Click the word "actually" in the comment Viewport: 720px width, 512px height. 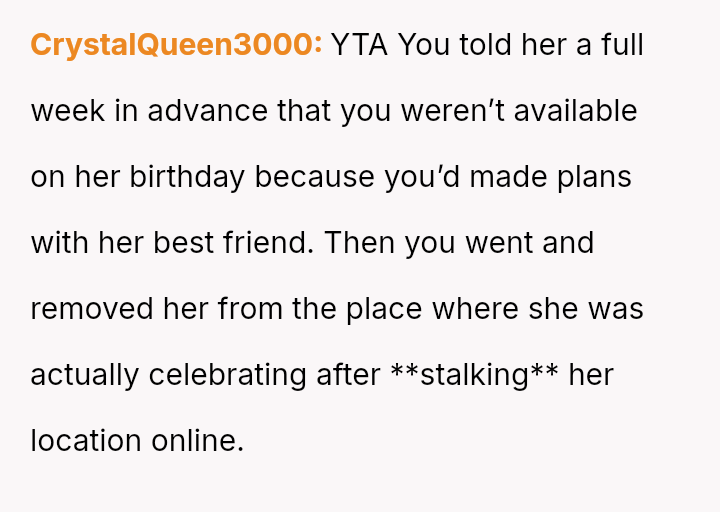[x=85, y=375]
